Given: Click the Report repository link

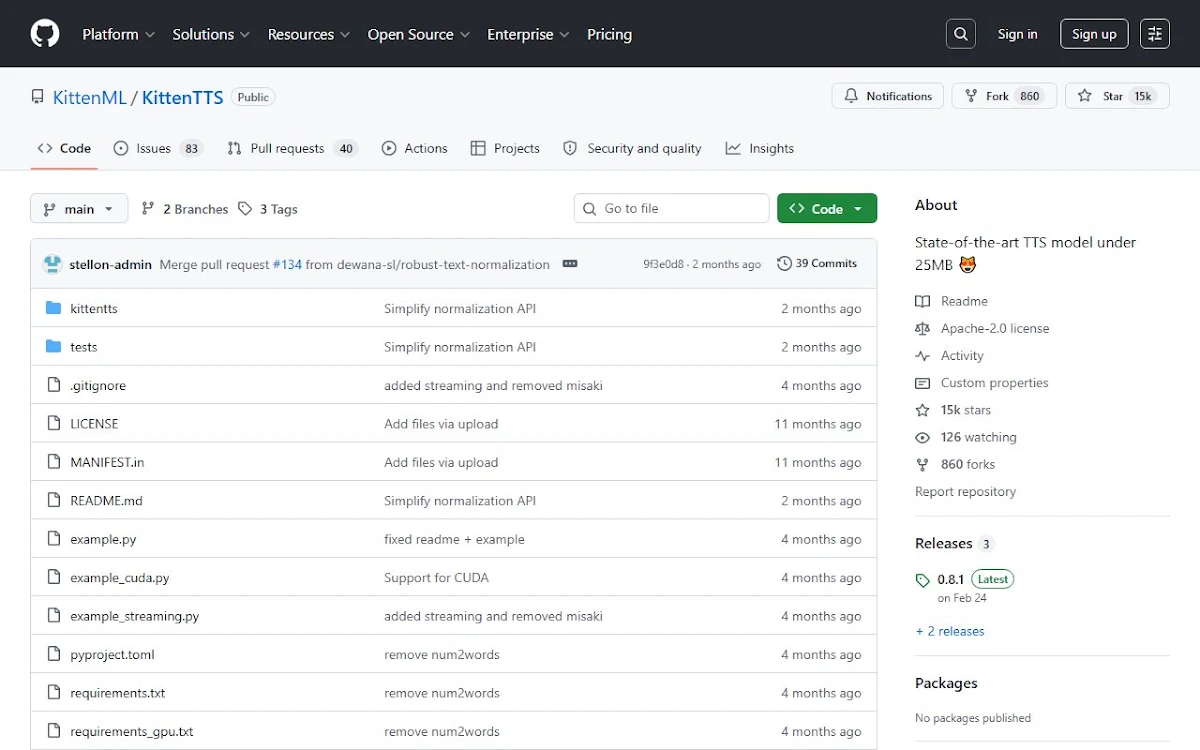Looking at the screenshot, I should coord(965,492).
